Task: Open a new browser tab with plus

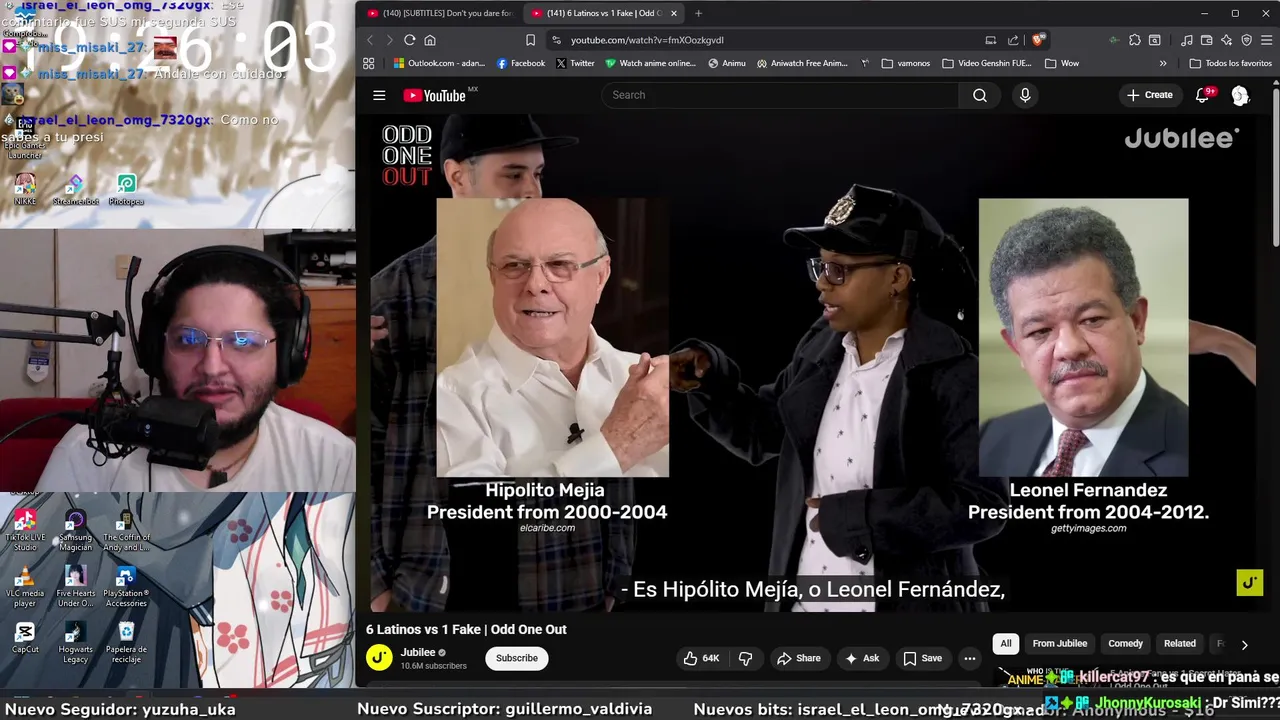Action: tap(698, 13)
